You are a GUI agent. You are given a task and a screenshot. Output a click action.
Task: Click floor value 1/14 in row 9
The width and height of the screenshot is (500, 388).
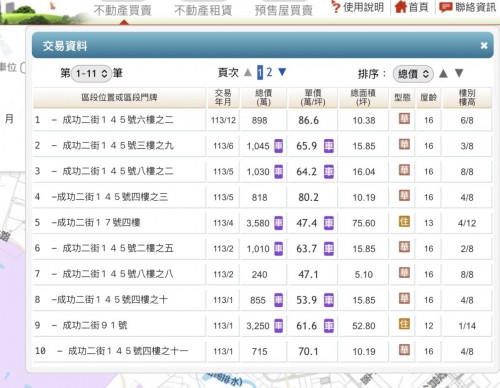(x=467, y=326)
